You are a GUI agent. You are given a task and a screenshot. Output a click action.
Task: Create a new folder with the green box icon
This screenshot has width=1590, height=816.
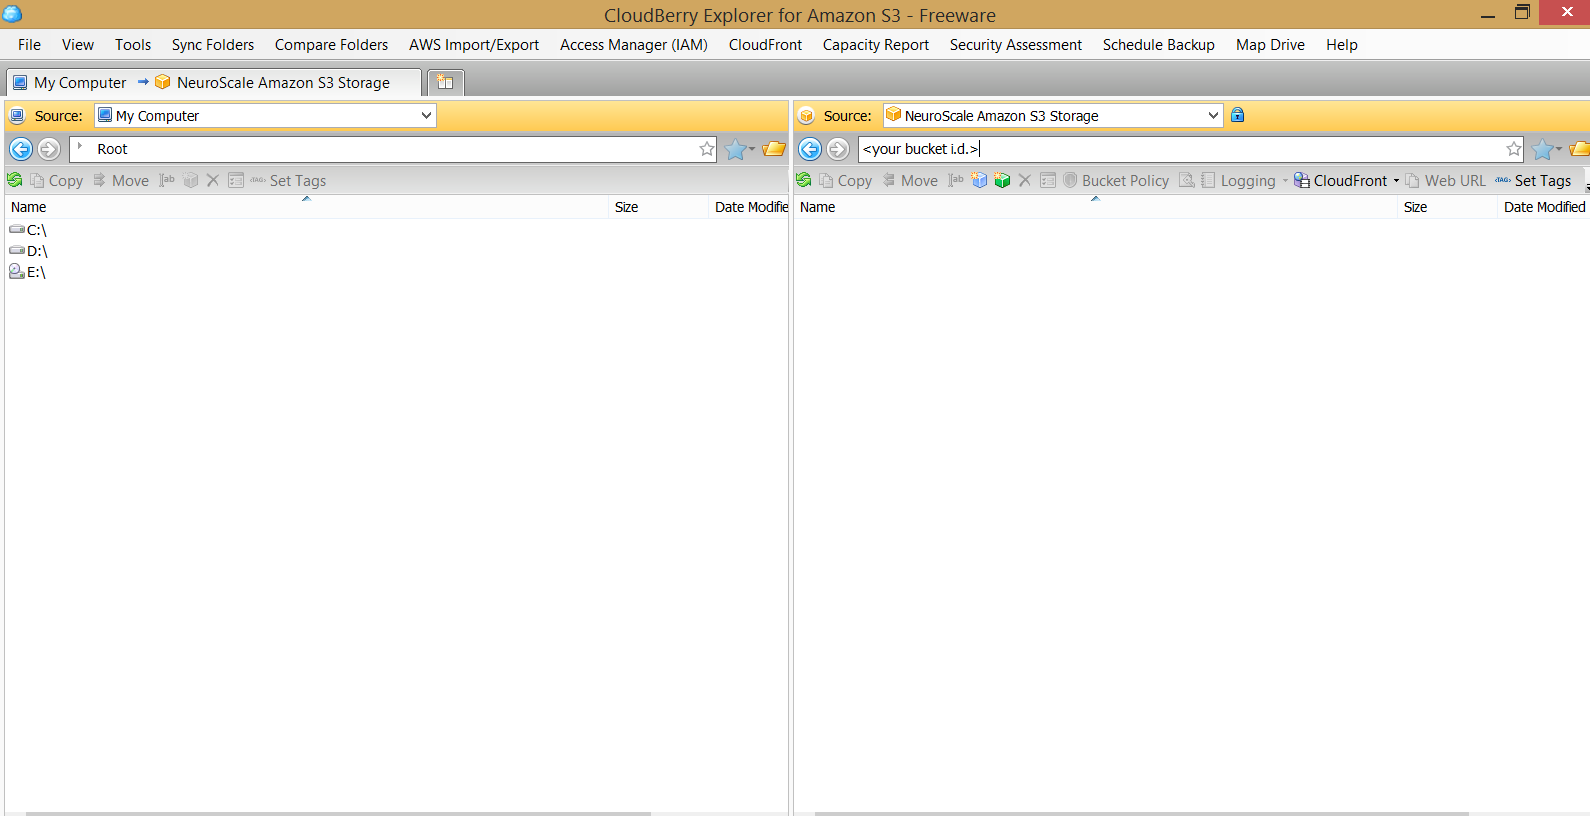(1002, 180)
